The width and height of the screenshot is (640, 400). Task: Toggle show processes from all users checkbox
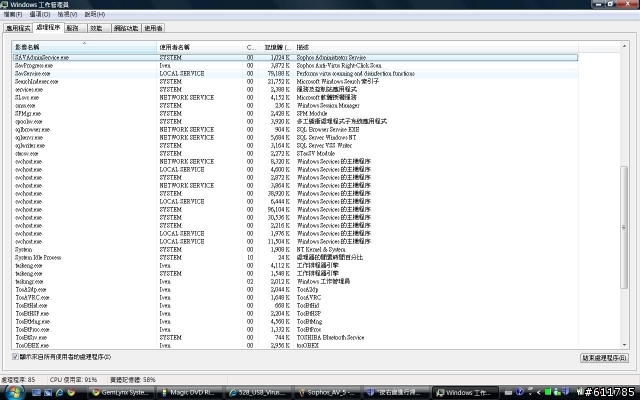point(16,357)
